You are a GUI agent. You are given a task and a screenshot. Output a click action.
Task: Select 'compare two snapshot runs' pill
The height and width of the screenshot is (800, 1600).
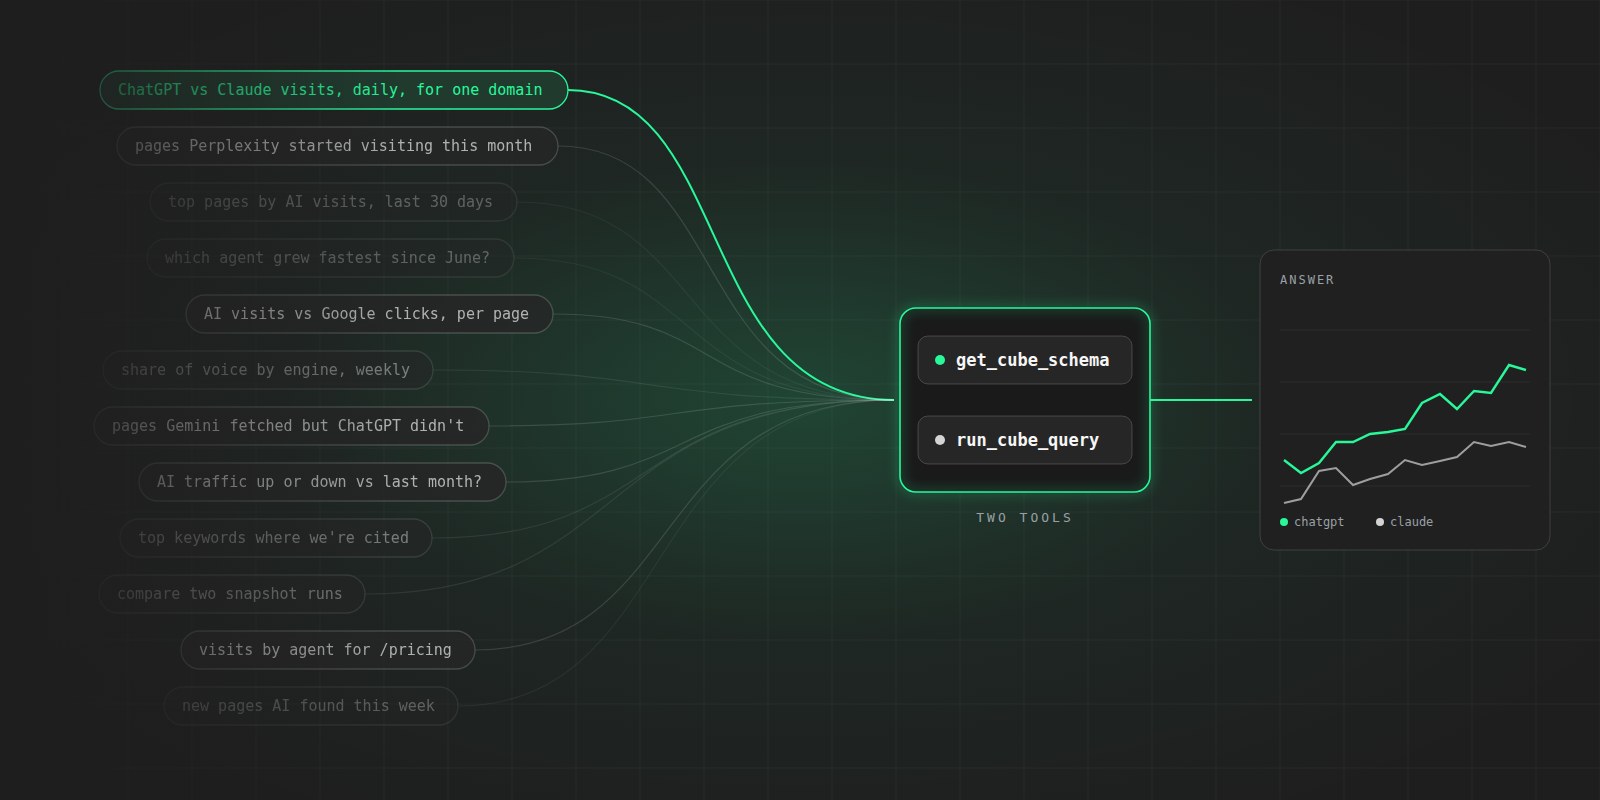coord(232,594)
